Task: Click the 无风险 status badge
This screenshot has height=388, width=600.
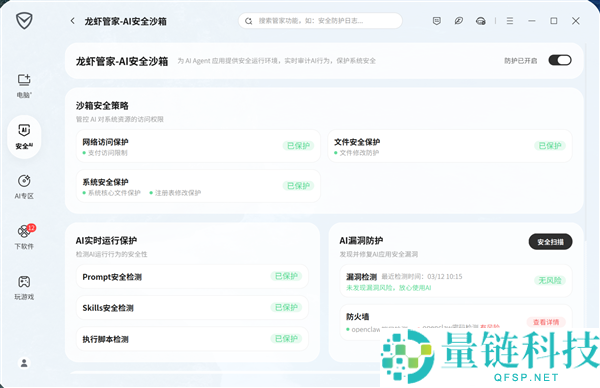Action: [550, 280]
